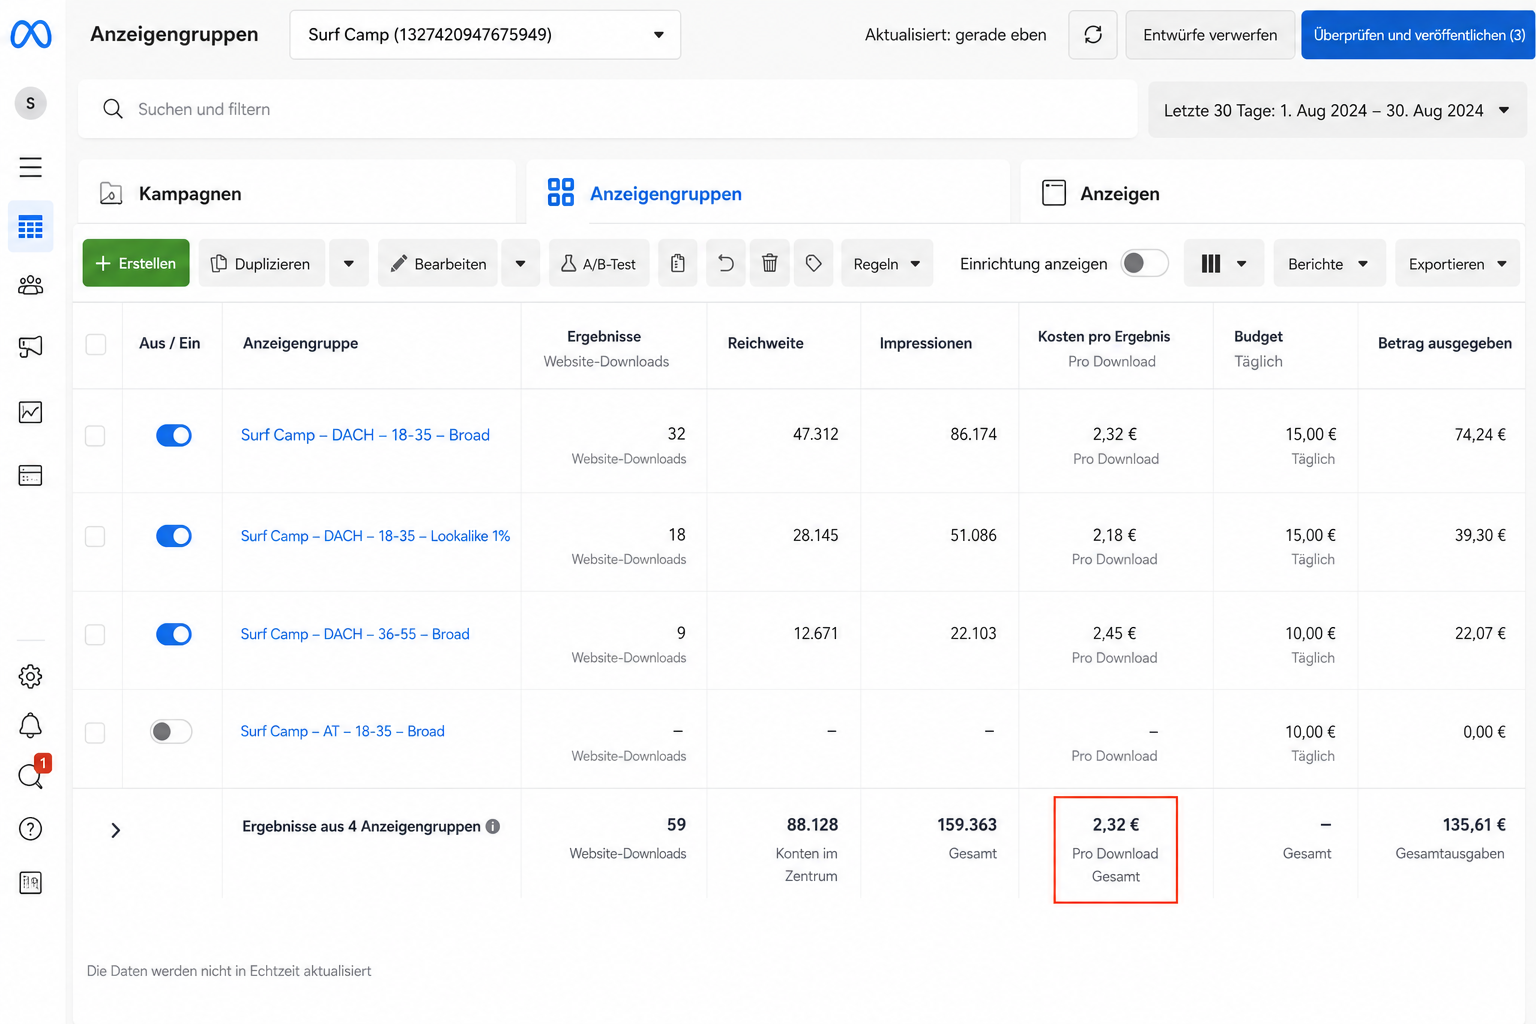This screenshot has height=1024, width=1536.
Task: Click the magnifier icon in the search field
Action: pyautogui.click(x=113, y=109)
